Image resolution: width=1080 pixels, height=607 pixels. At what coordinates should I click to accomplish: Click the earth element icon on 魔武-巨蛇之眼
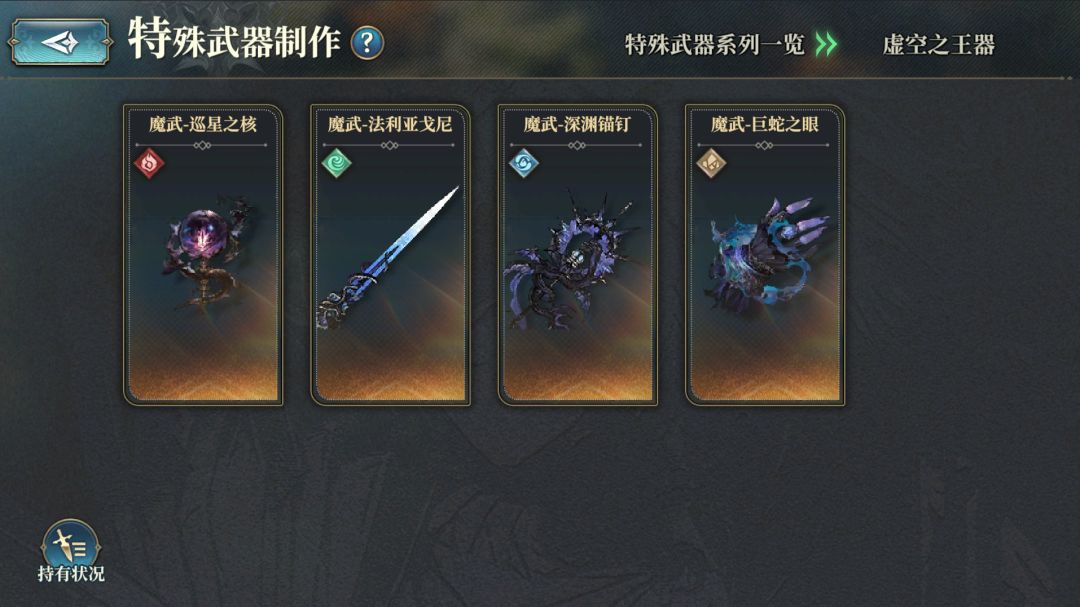712,164
